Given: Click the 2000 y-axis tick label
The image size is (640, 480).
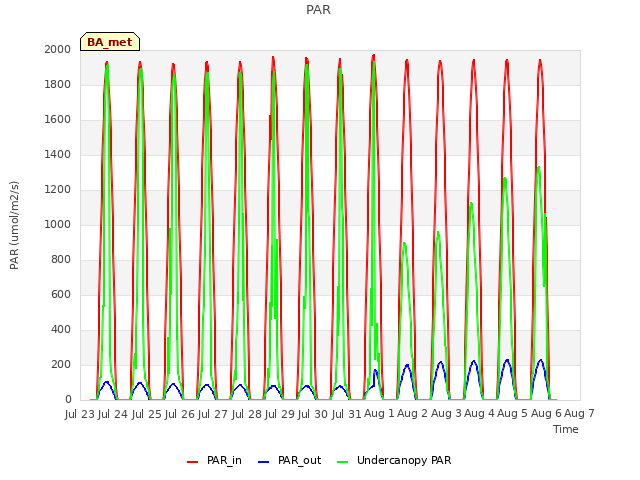Looking at the screenshot, I should [58, 49].
